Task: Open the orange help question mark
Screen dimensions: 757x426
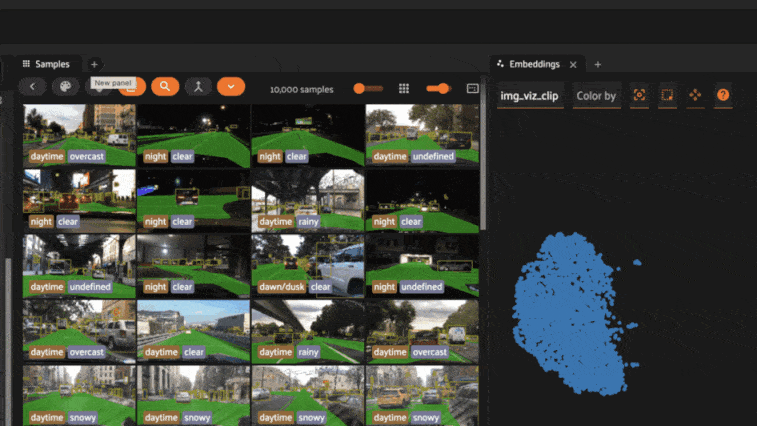Action: click(x=723, y=96)
